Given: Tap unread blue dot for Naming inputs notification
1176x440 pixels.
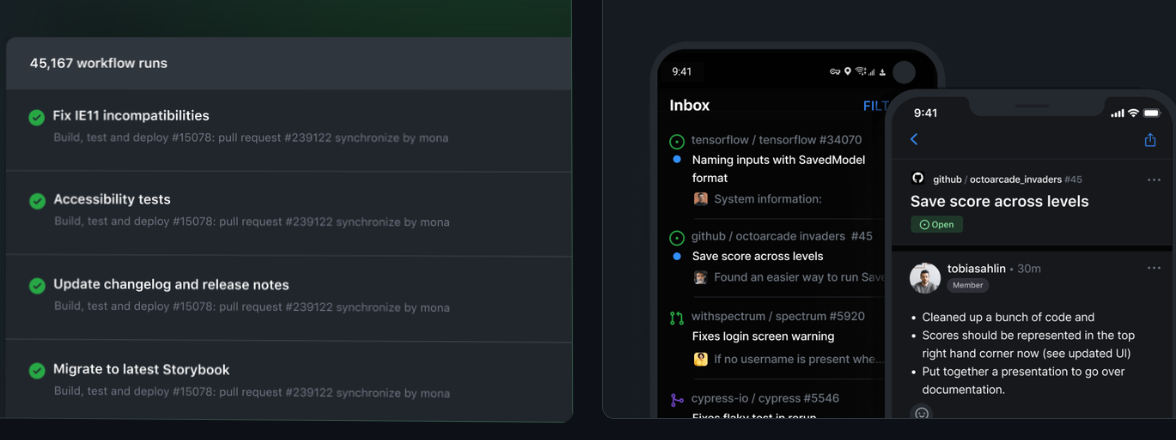Looking at the screenshot, I should tap(676, 160).
